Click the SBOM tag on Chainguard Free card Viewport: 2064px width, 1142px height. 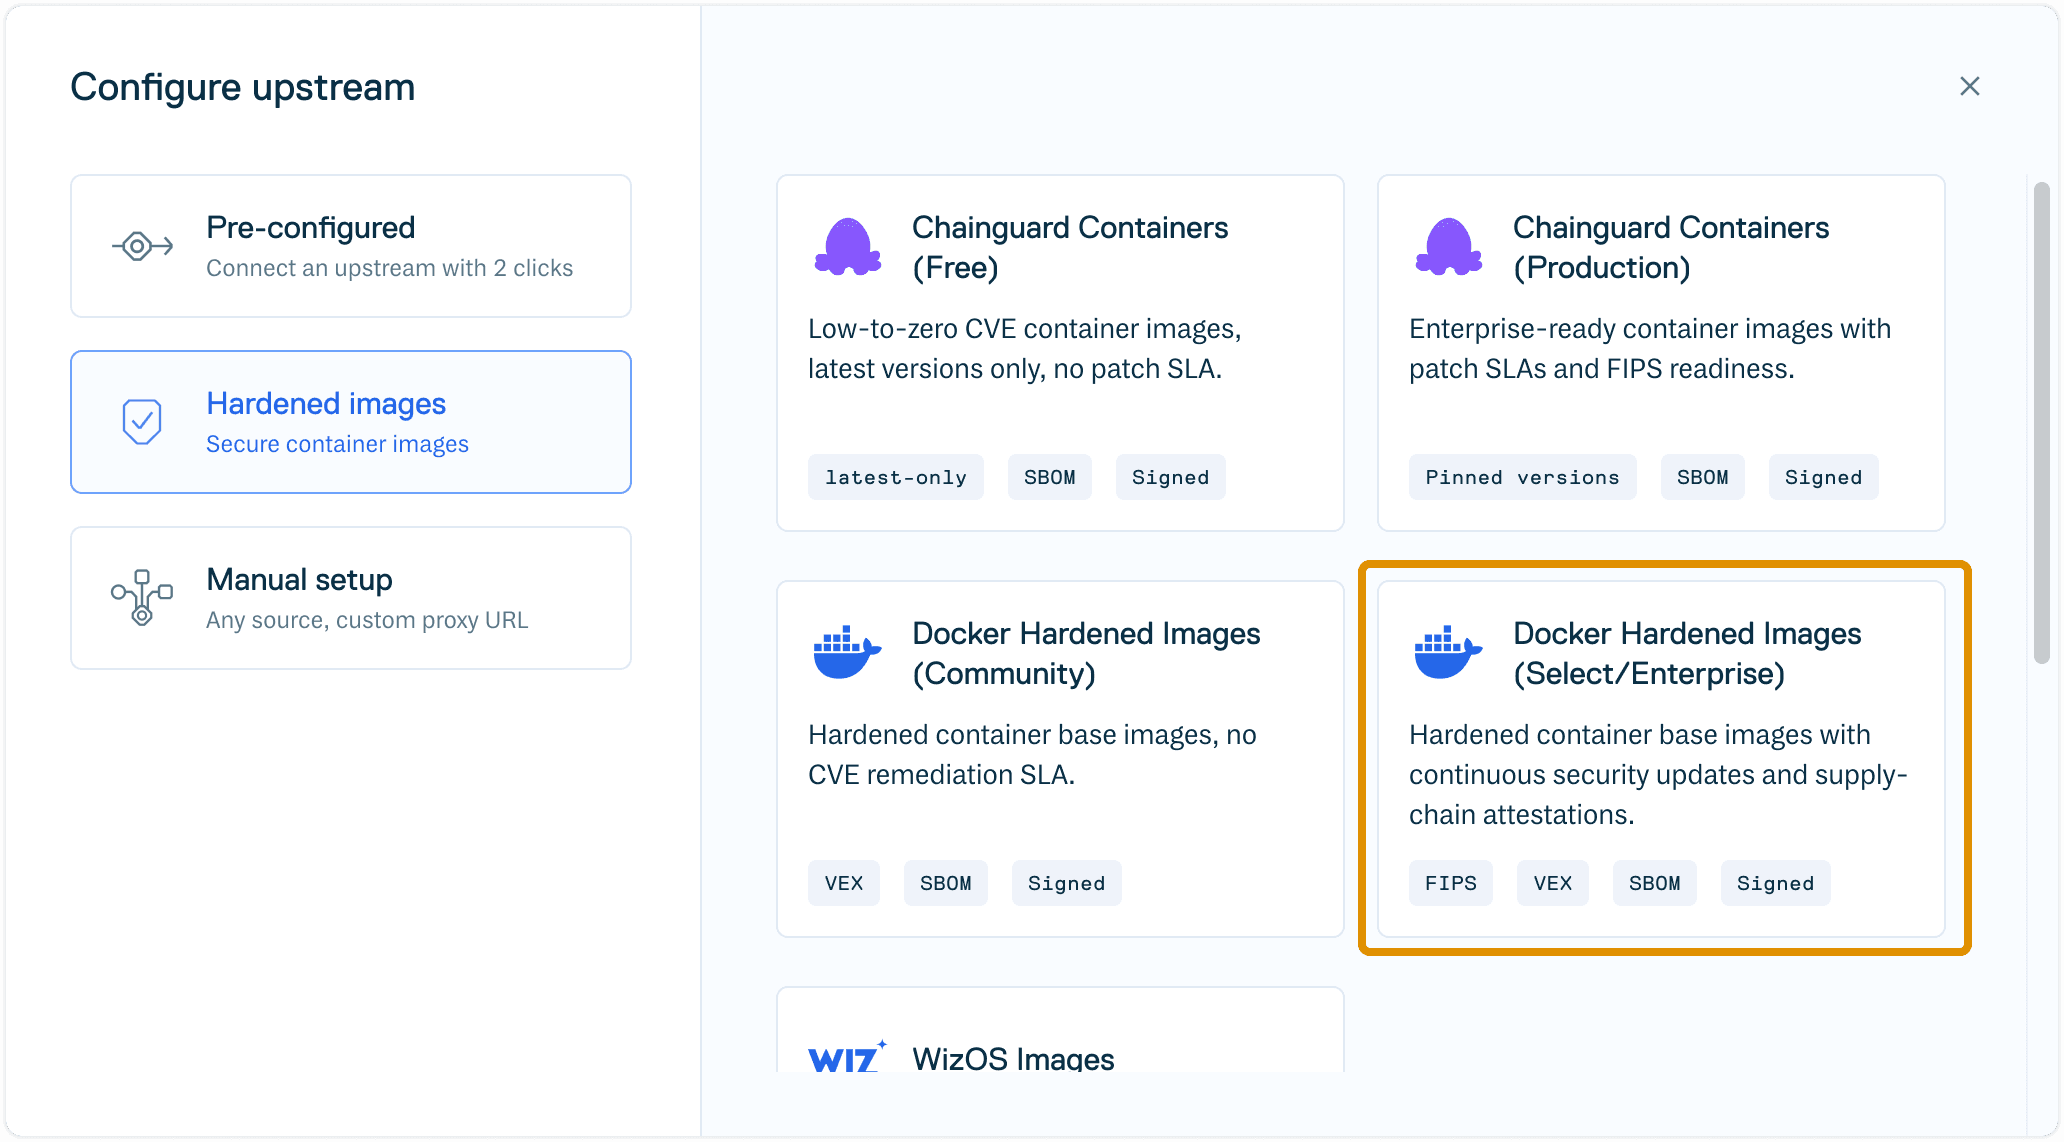tap(1050, 477)
